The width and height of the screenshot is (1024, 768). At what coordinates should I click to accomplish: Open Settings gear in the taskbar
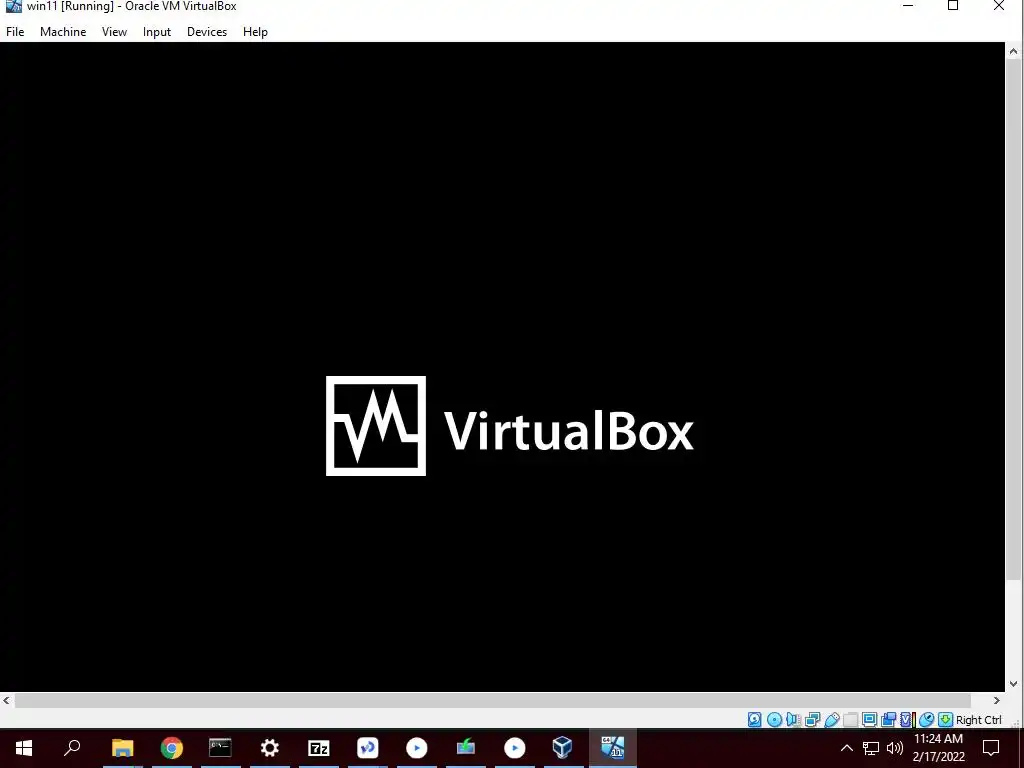(270, 748)
